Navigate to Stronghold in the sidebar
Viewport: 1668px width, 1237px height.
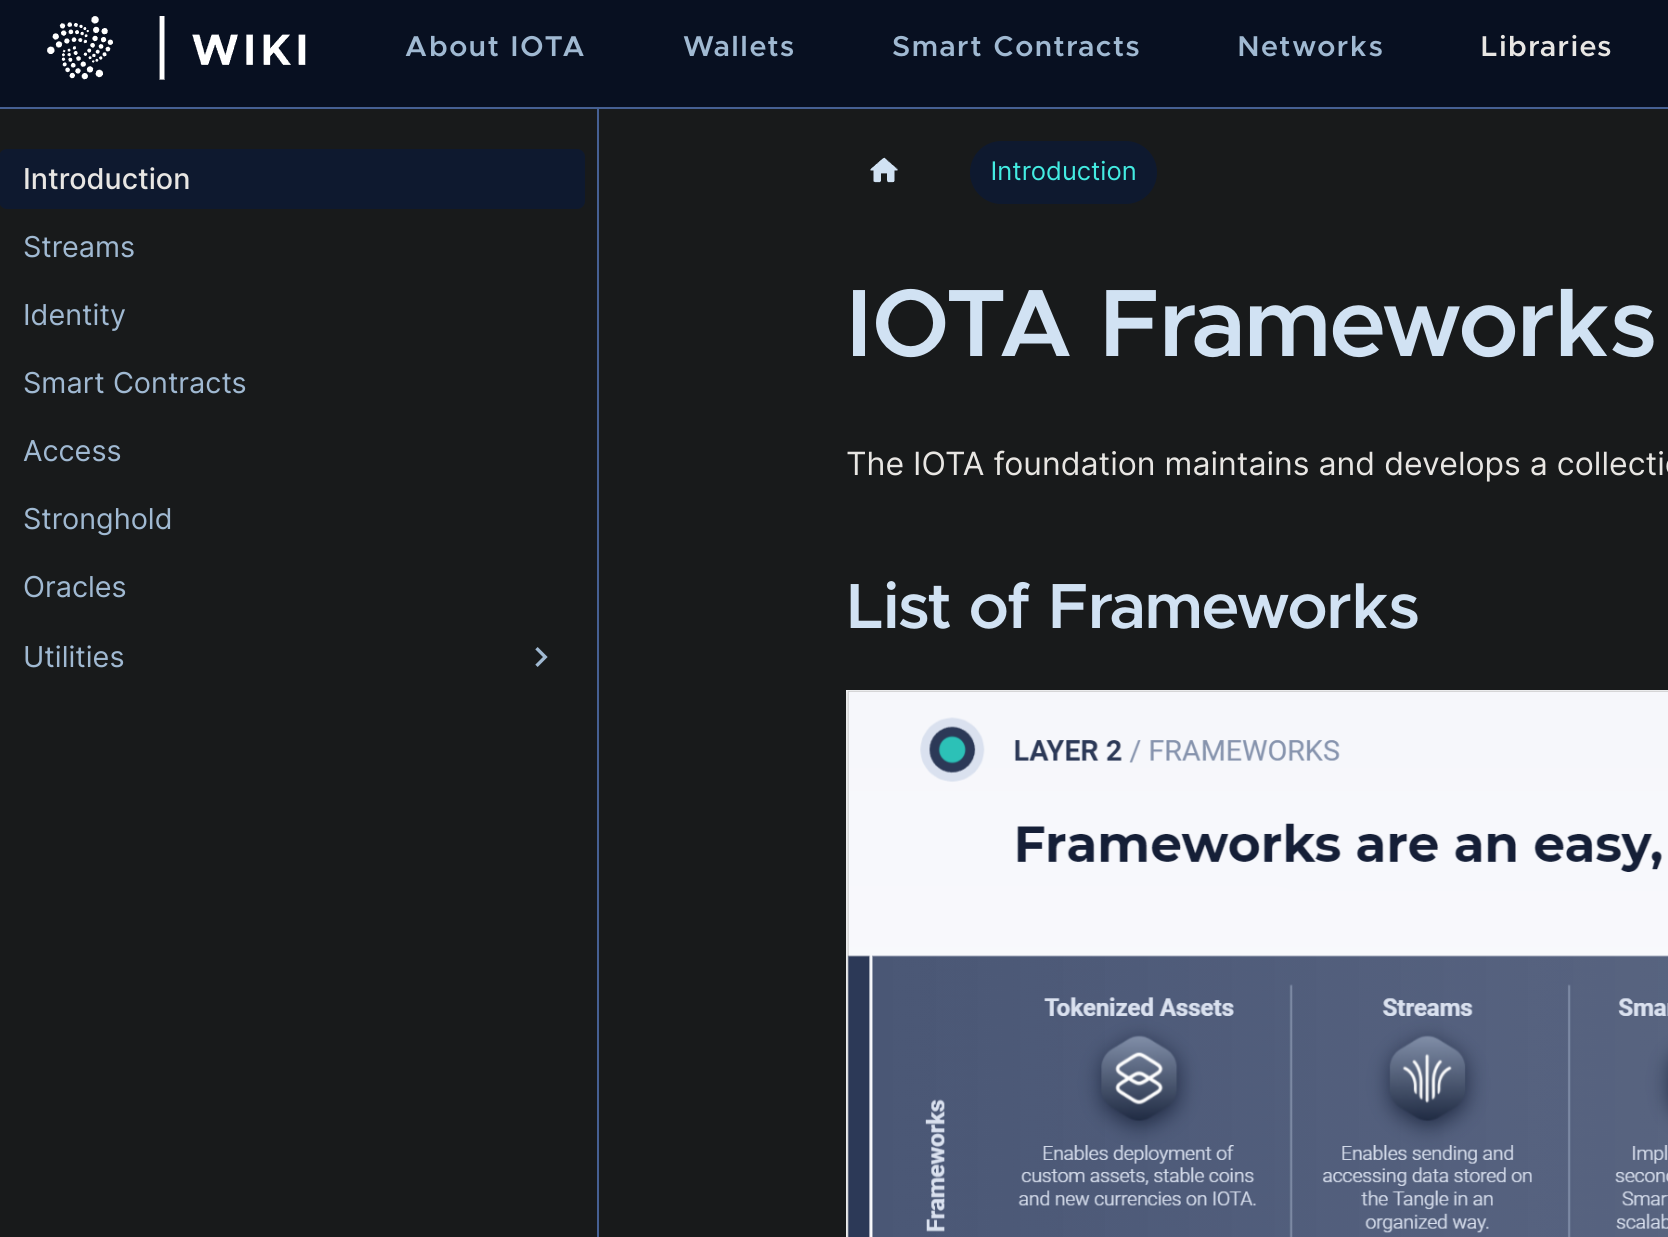97,519
